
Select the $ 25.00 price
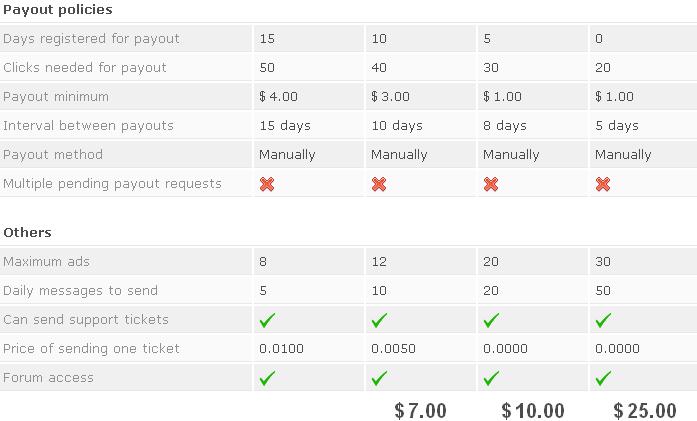645,411
